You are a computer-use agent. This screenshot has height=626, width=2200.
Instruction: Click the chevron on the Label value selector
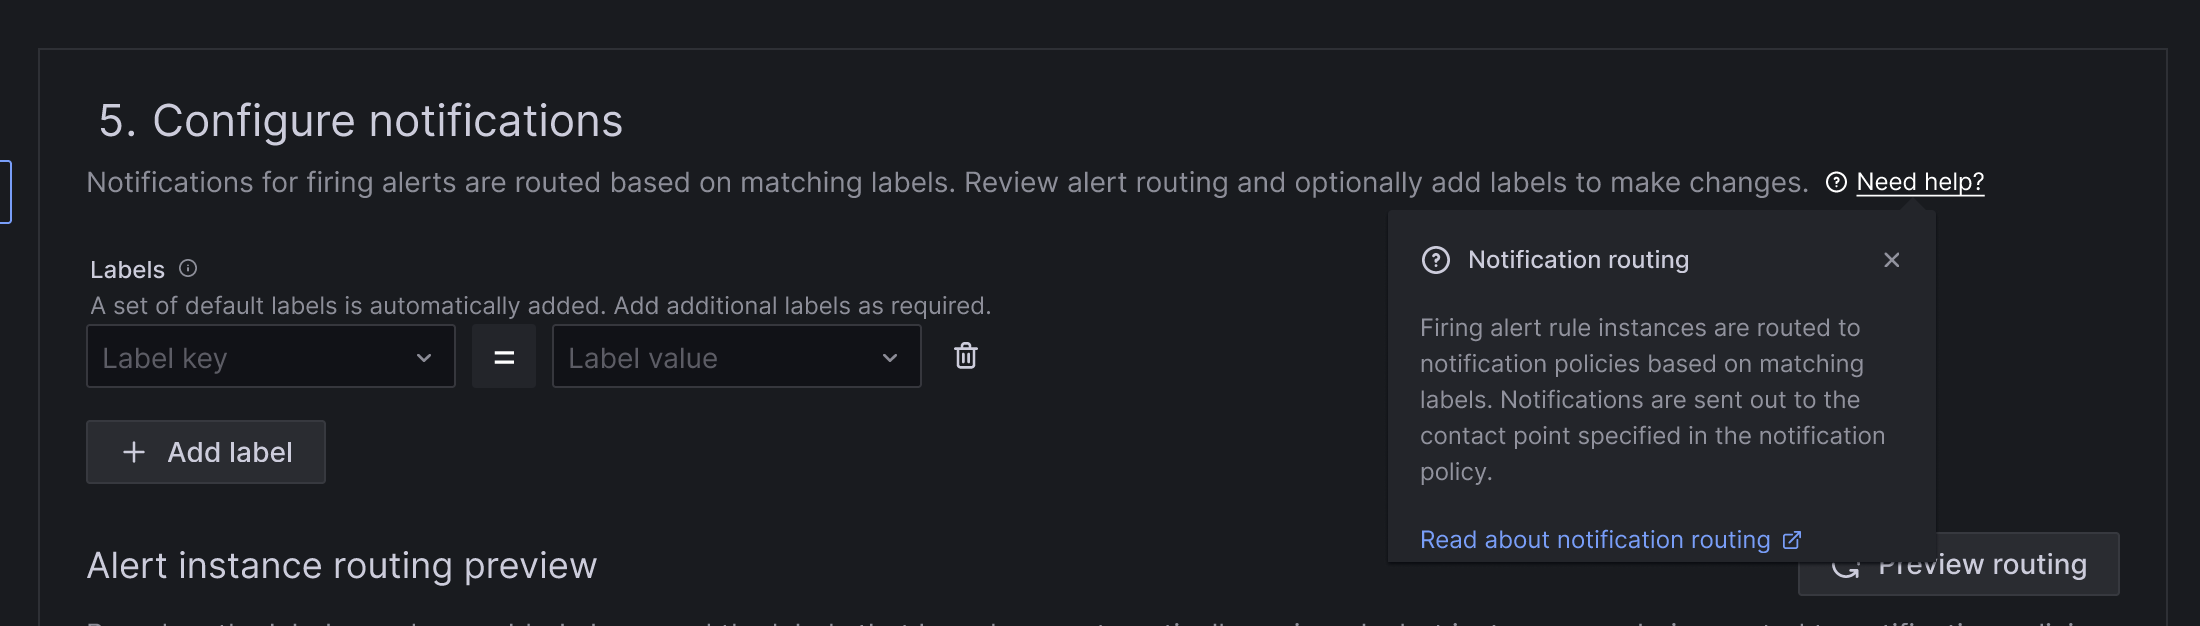click(890, 356)
